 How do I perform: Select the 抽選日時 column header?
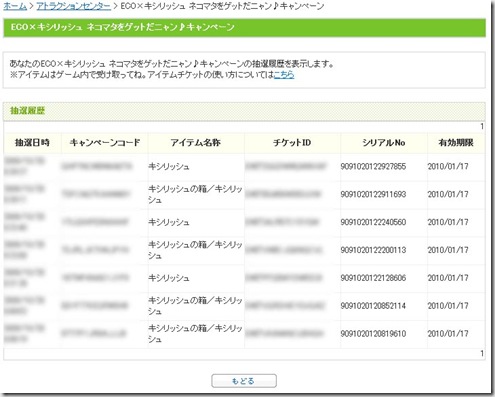point(32,143)
